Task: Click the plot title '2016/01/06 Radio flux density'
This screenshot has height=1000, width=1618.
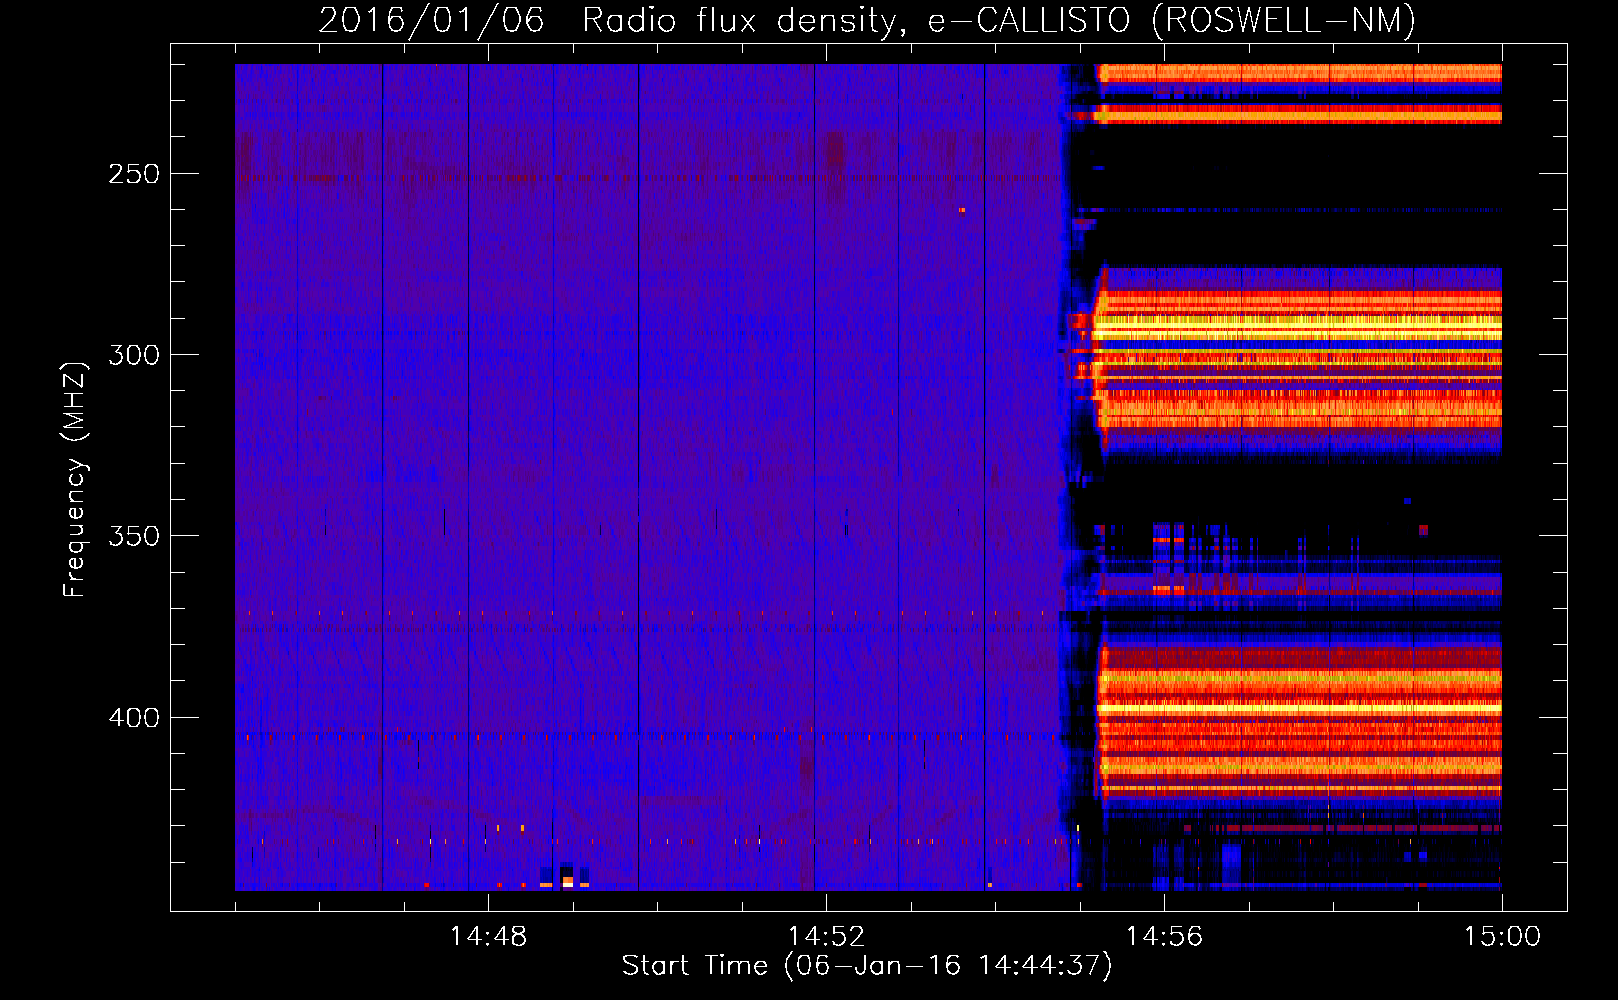Action: coord(612,20)
